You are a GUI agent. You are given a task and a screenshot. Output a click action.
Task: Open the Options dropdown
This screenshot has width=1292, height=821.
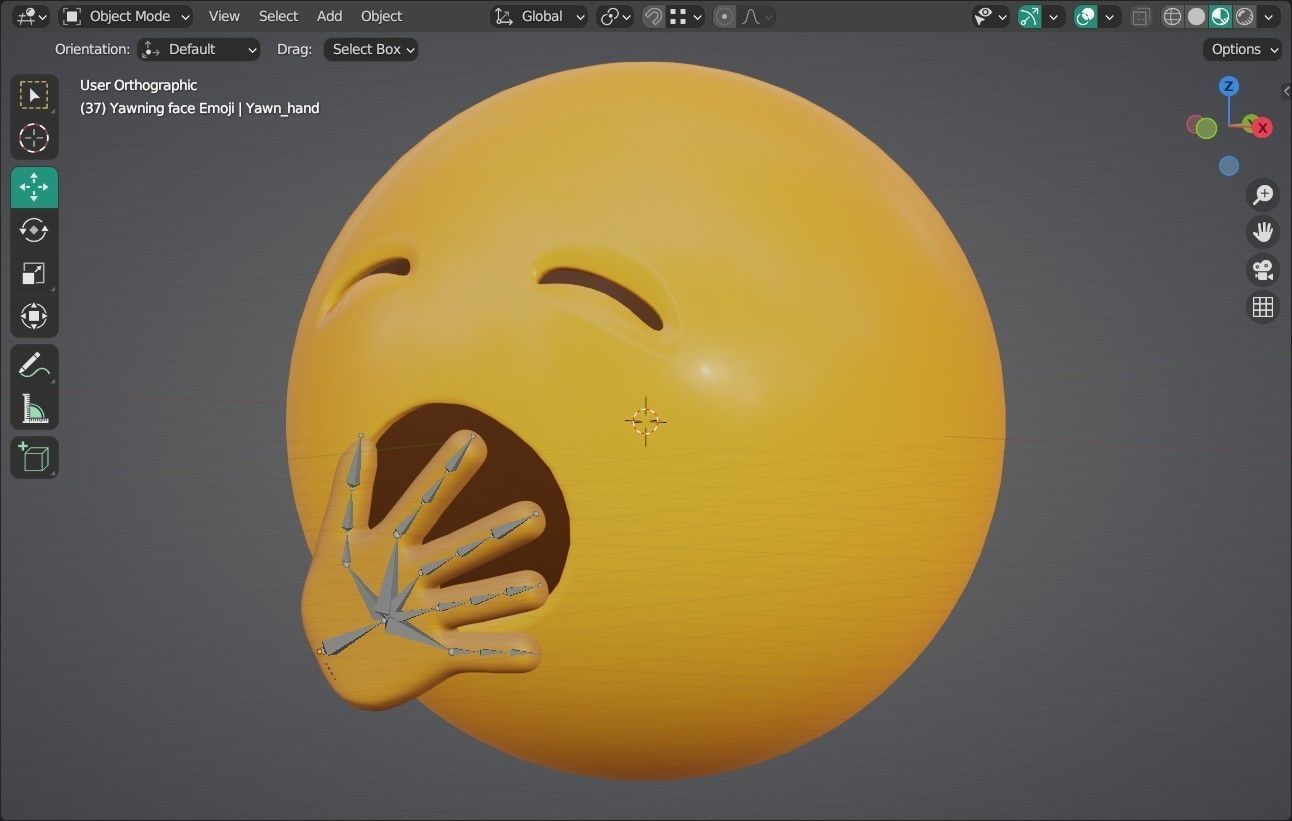[1243, 49]
